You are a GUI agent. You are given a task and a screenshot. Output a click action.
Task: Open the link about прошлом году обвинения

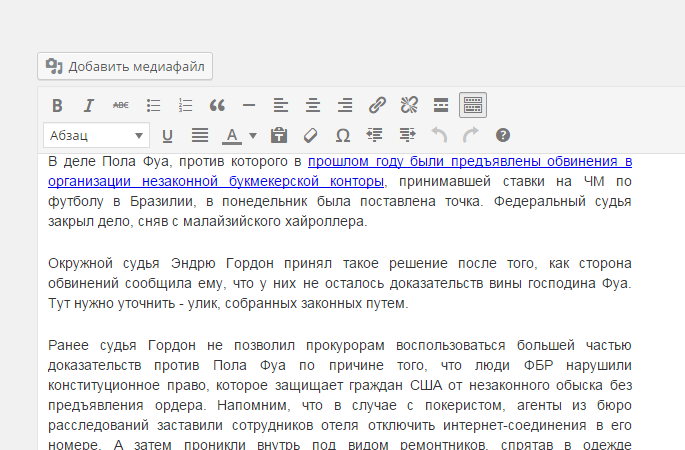[x=469, y=161]
